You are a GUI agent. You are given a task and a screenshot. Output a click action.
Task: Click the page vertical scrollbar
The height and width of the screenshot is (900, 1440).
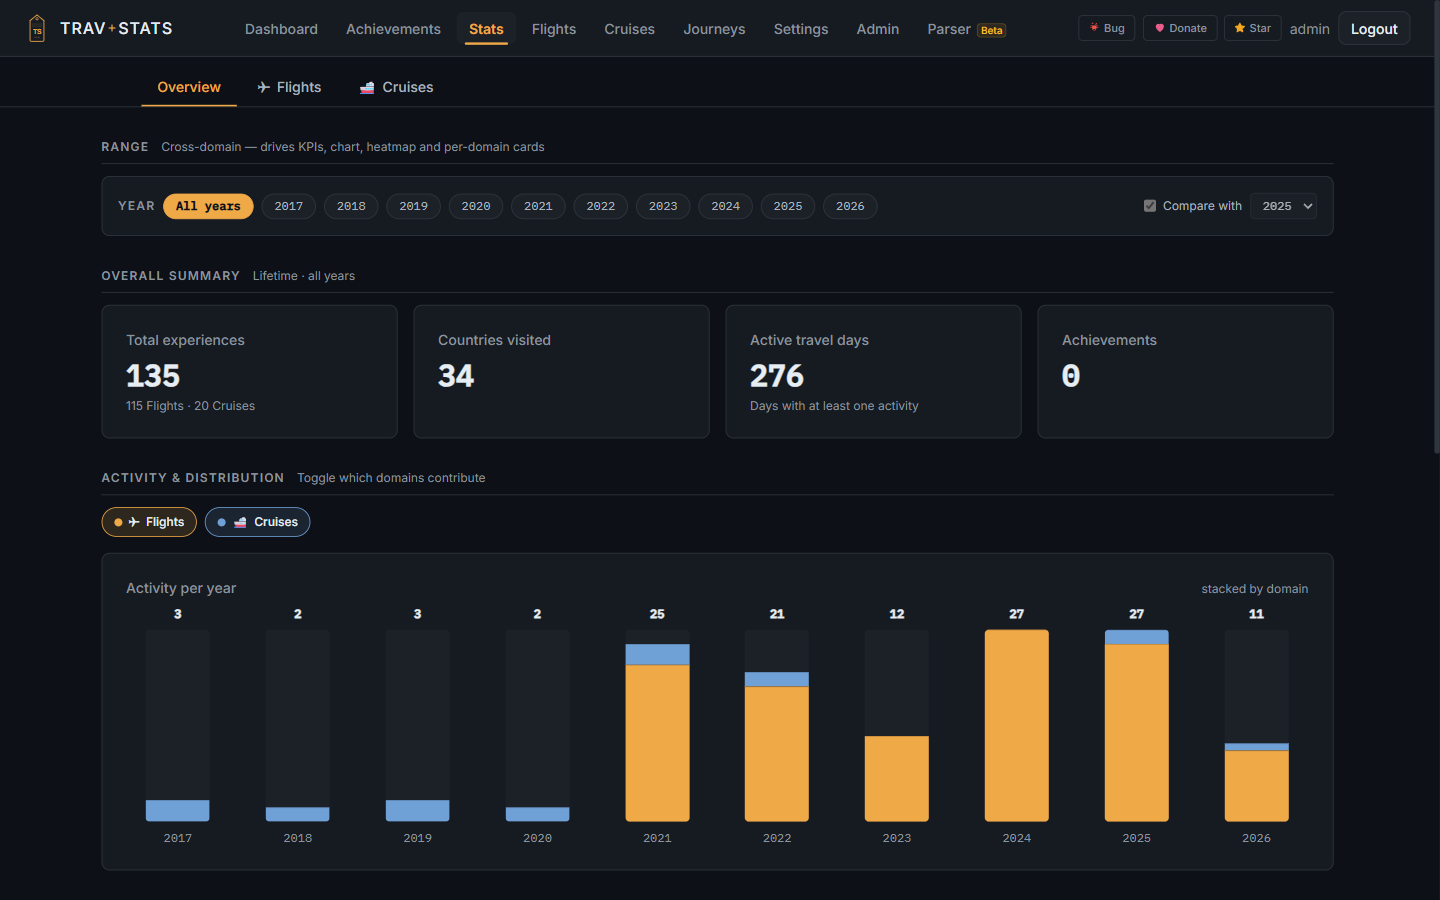tap(1436, 230)
